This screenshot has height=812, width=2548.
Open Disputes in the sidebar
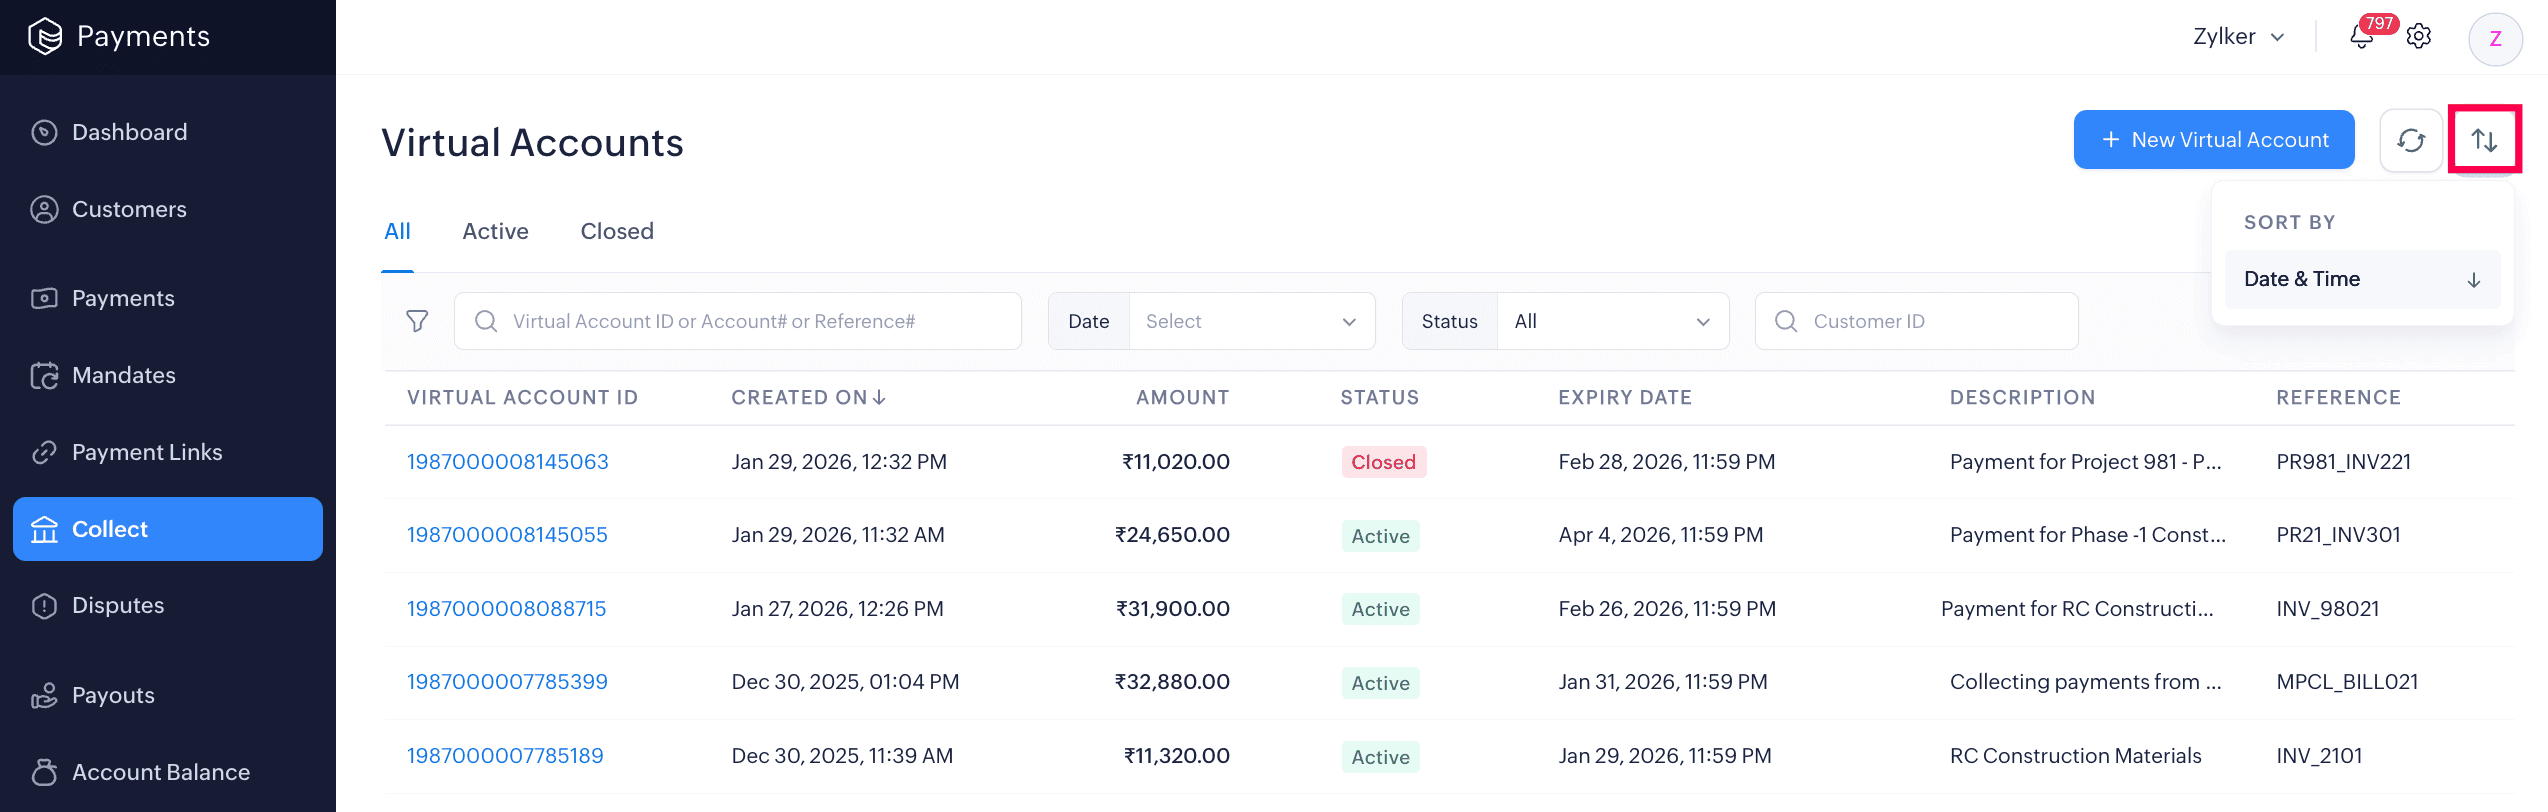tap(118, 605)
